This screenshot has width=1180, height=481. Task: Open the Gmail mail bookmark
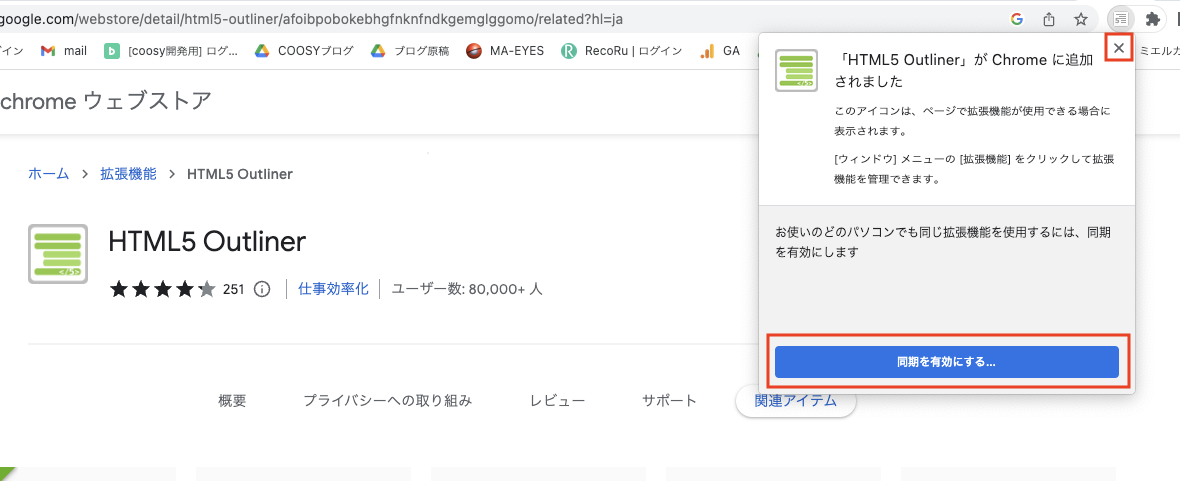click(x=64, y=51)
